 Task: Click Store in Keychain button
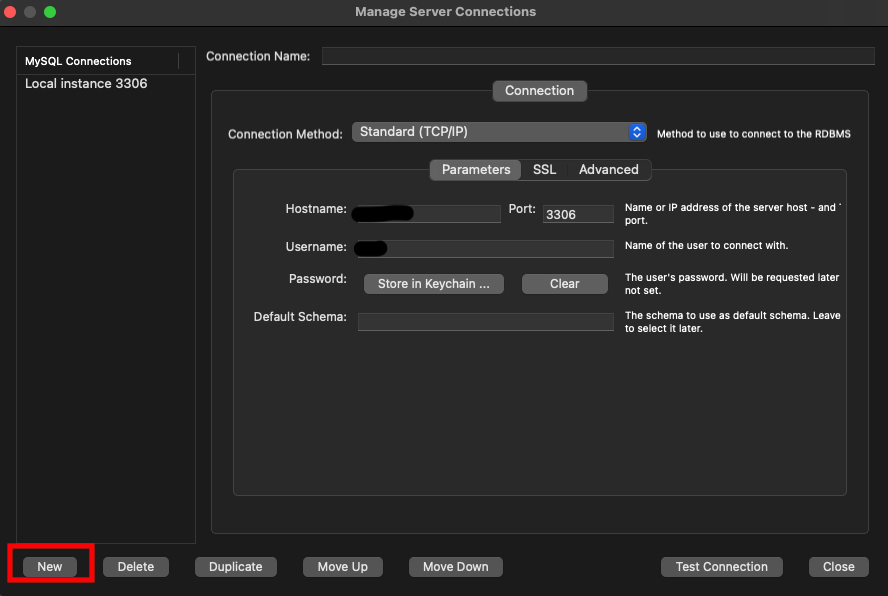point(434,284)
